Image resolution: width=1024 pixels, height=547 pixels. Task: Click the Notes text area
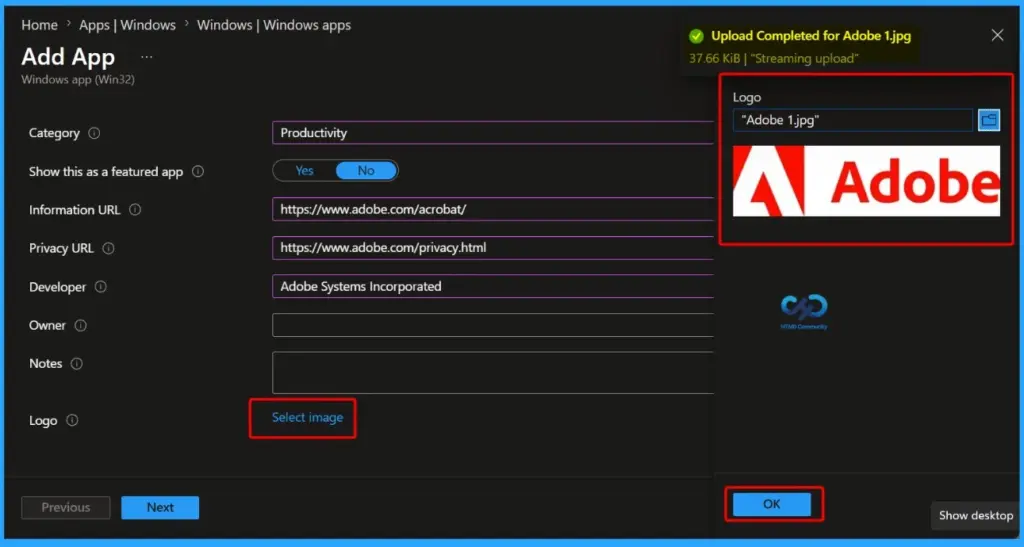point(493,373)
